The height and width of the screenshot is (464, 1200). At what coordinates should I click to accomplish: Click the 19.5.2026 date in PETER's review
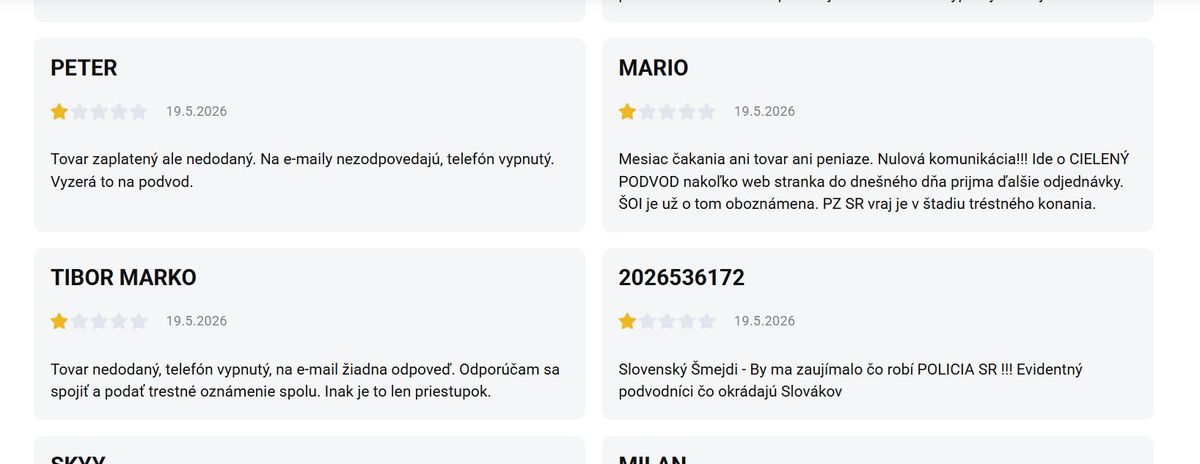coord(196,111)
